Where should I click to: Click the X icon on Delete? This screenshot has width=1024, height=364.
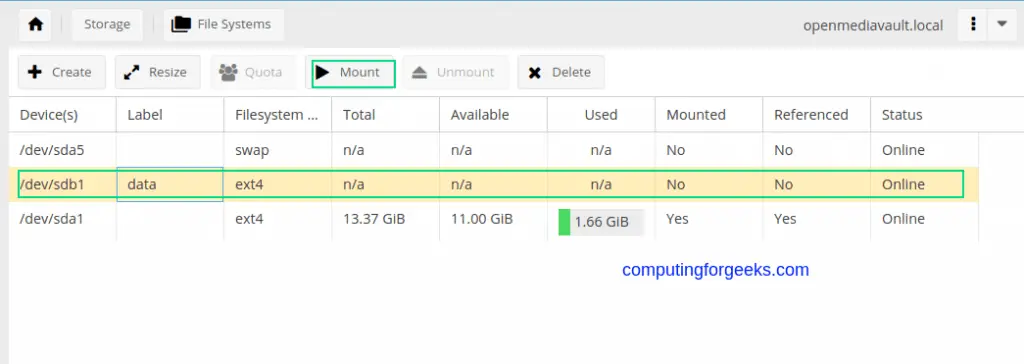tap(535, 73)
